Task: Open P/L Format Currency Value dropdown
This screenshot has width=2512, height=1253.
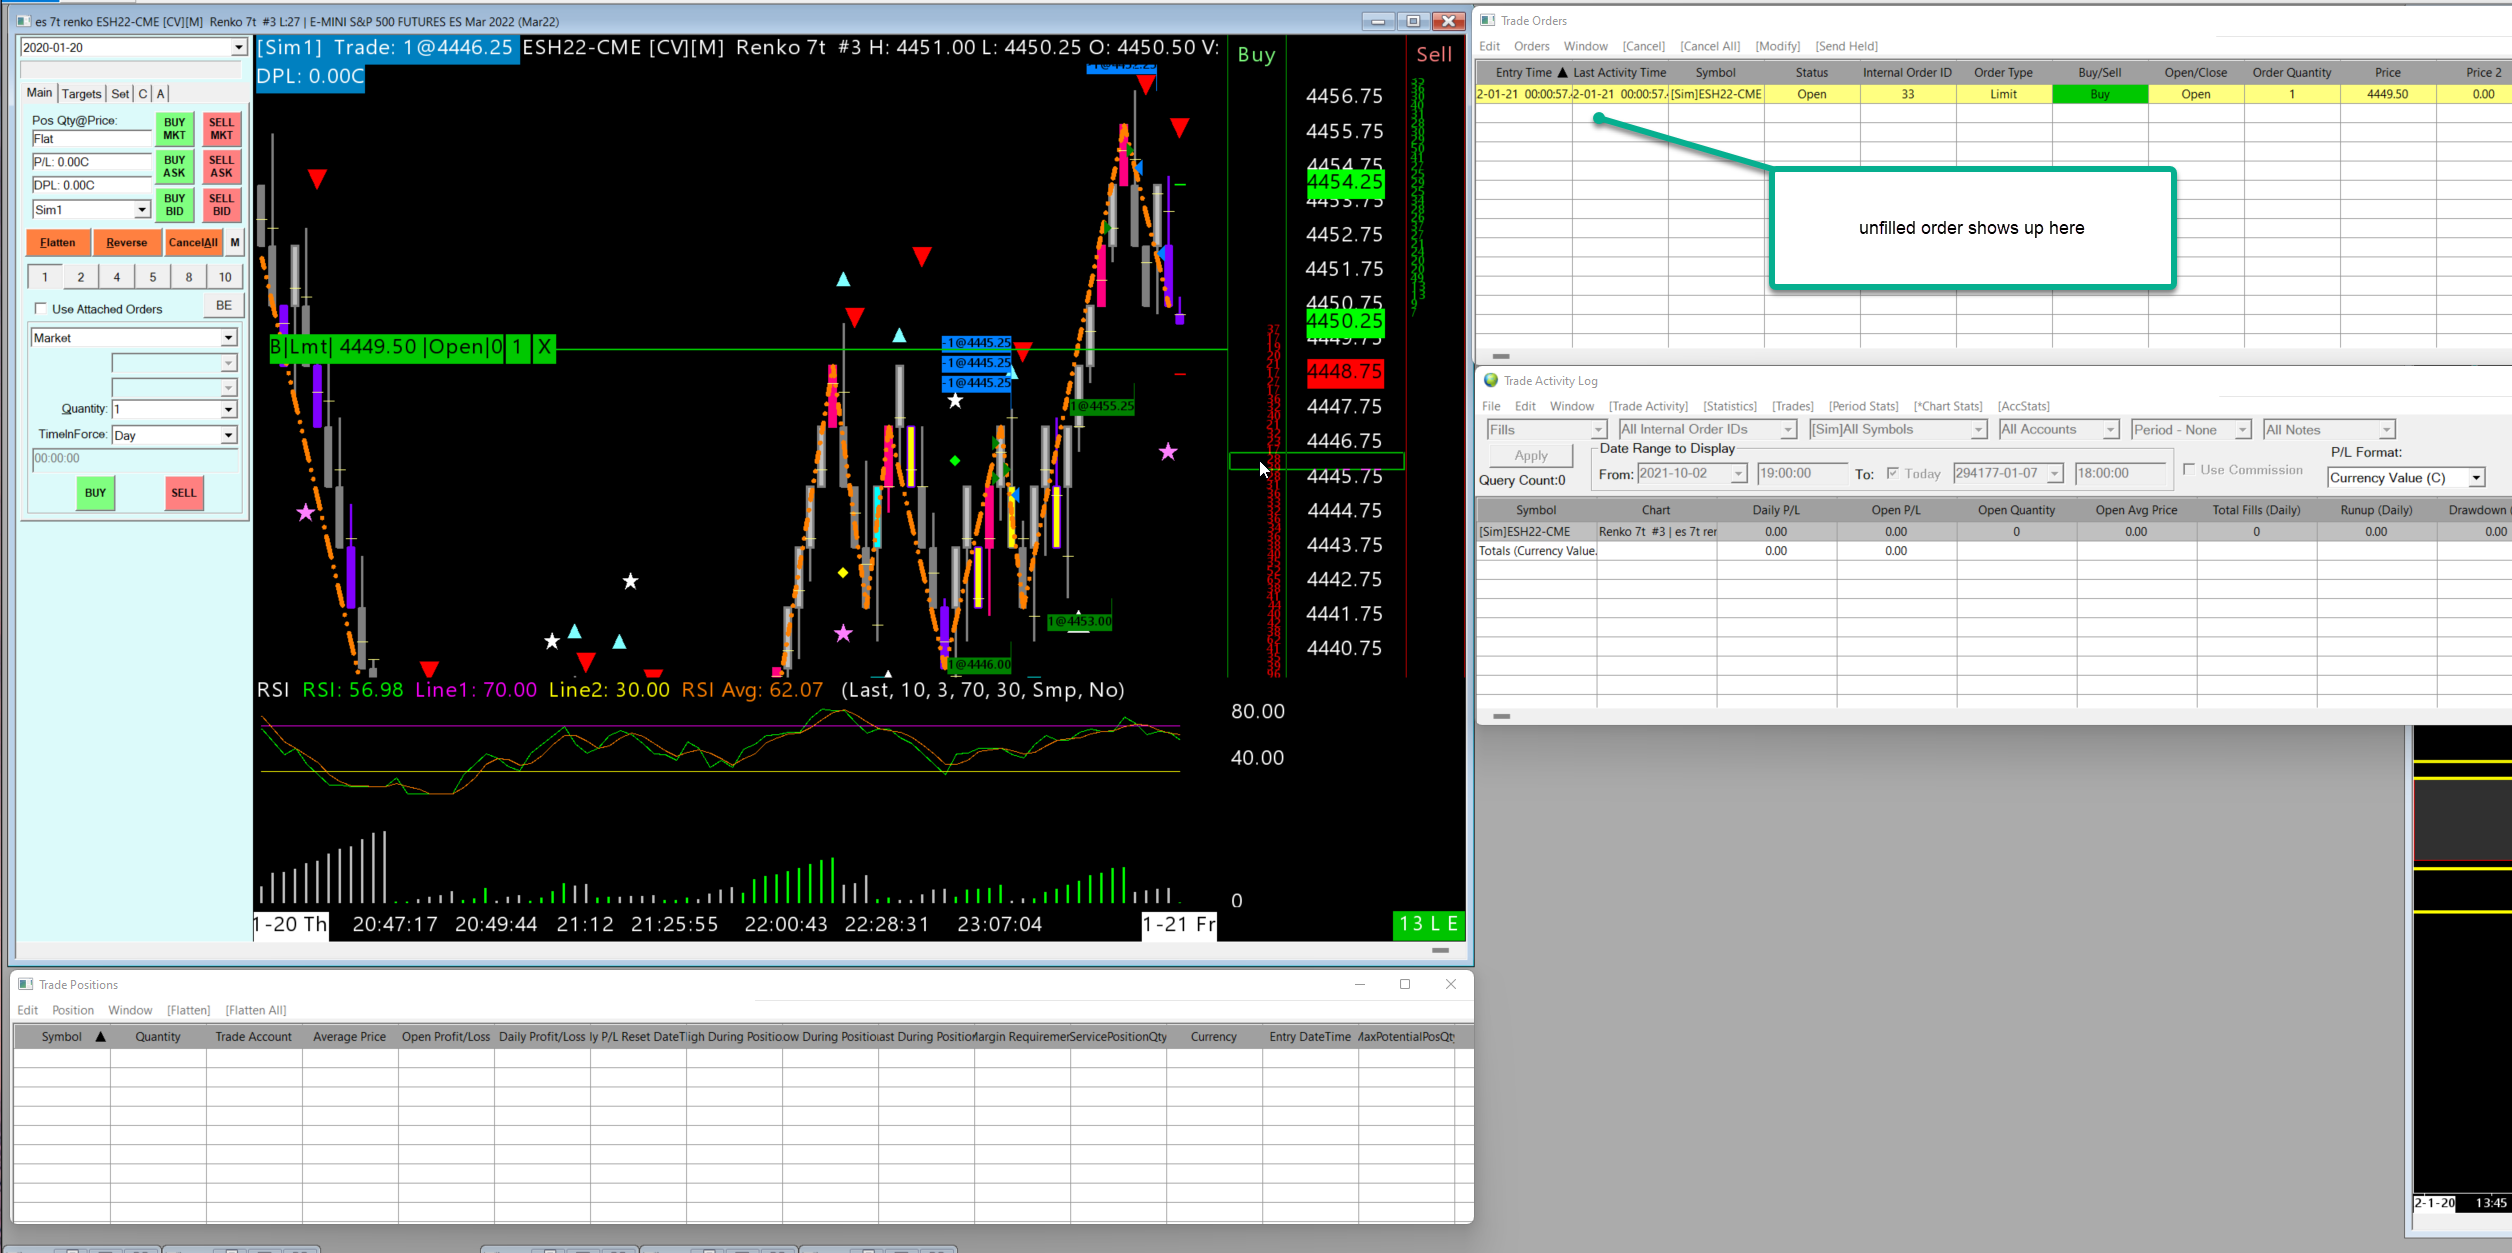Action: (x=2406, y=478)
